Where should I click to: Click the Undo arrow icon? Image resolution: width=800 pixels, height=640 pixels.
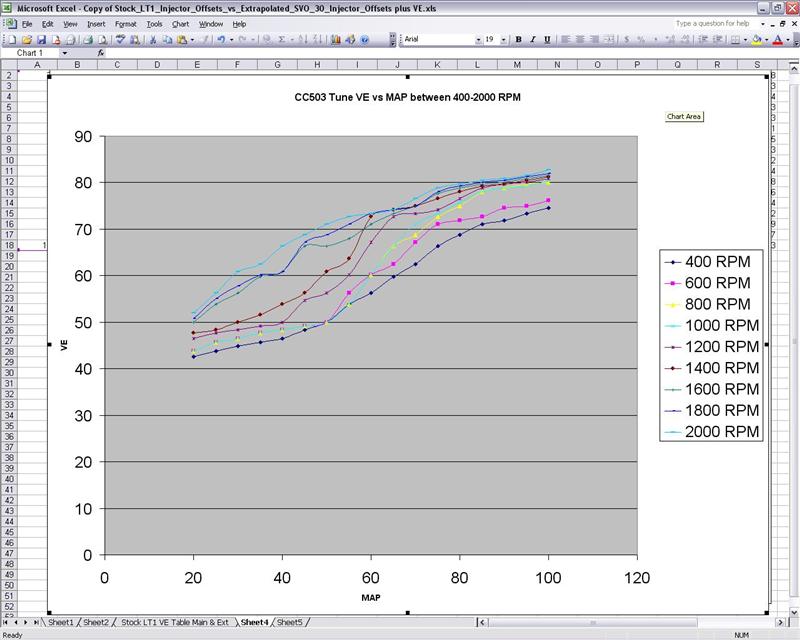(x=220, y=40)
